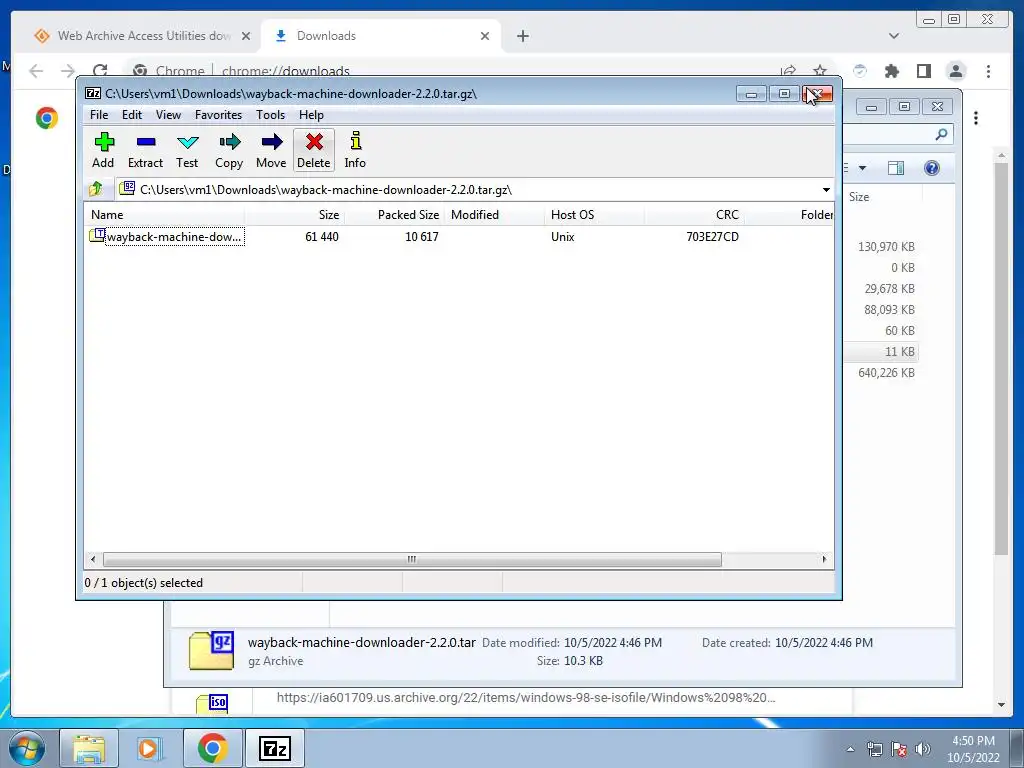Image resolution: width=1024 pixels, height=768 pixels.
Task: Sort by the Packed Size column
Action: point(394,215)
